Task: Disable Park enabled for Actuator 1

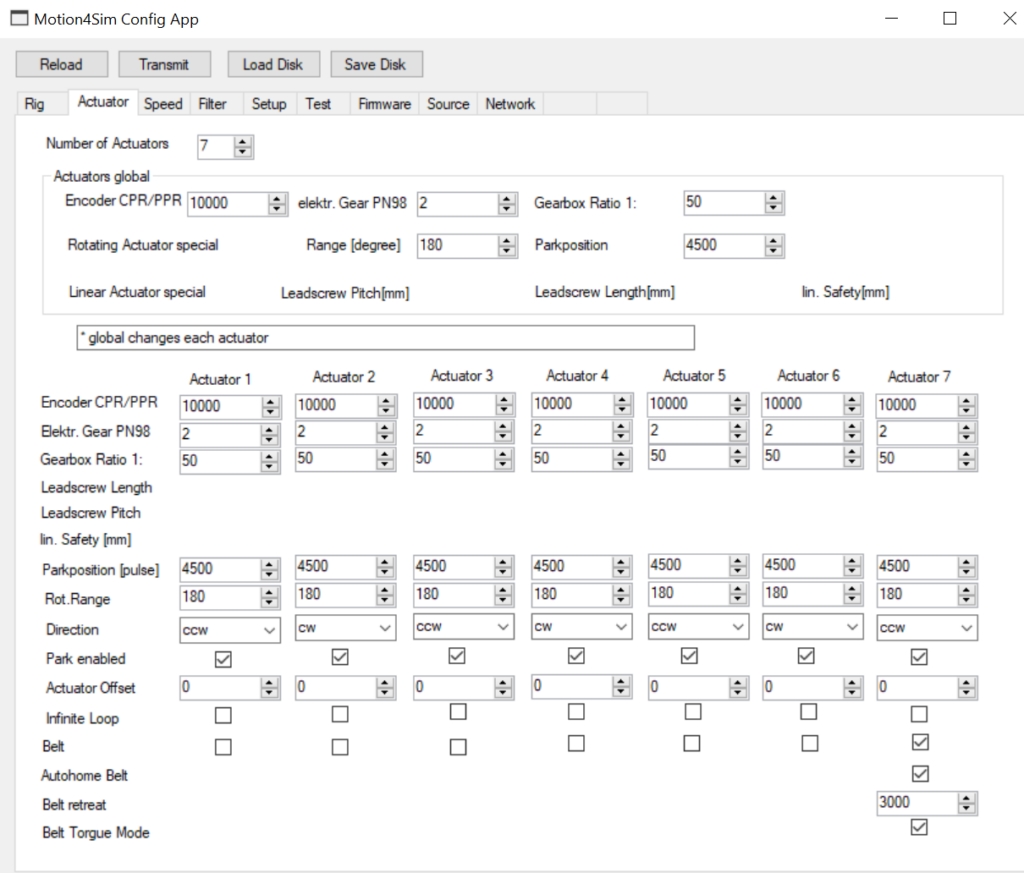Action: (223, 659)
